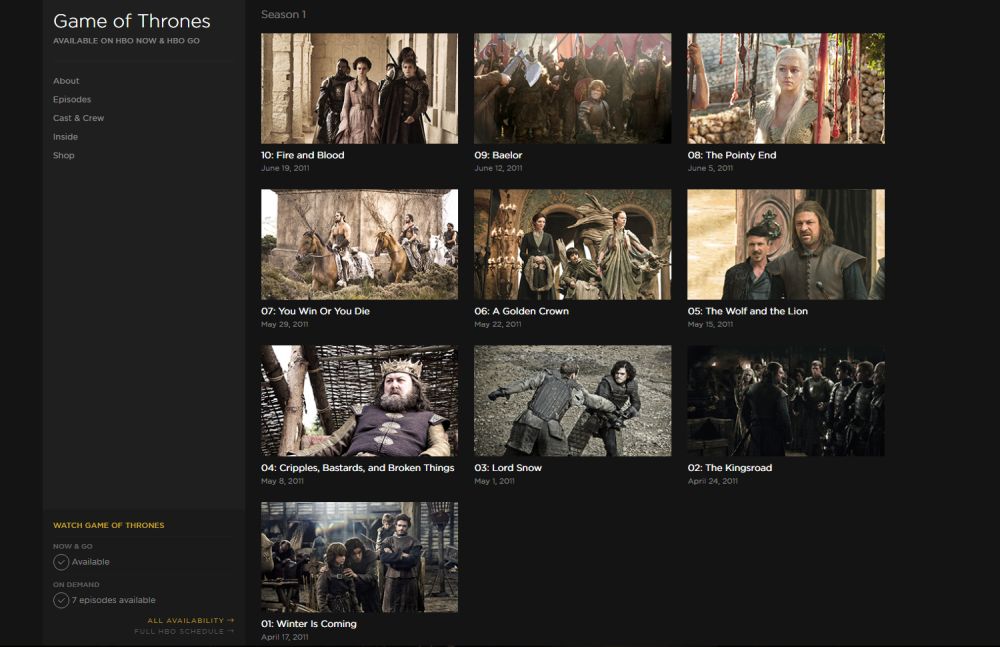The image size is (1000, 647).
Task: Open the Fire and Blood episode thumbnail
Action: pos(359,89)
